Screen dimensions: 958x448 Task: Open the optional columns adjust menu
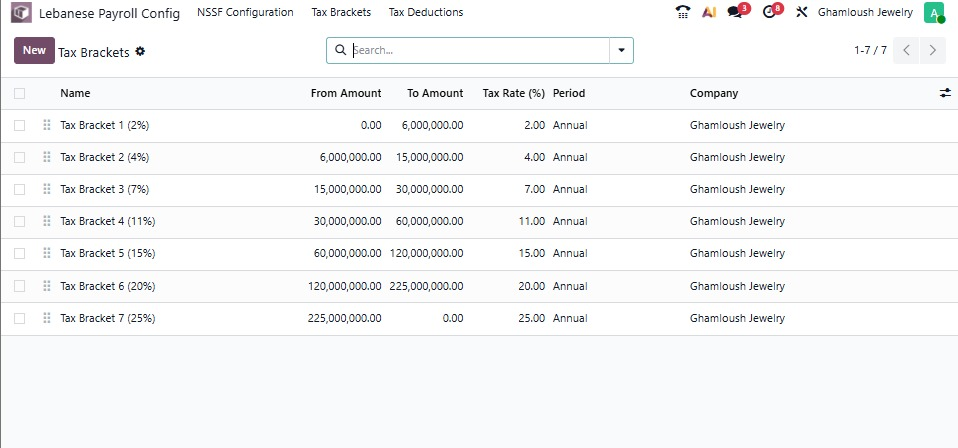(945, 93)
